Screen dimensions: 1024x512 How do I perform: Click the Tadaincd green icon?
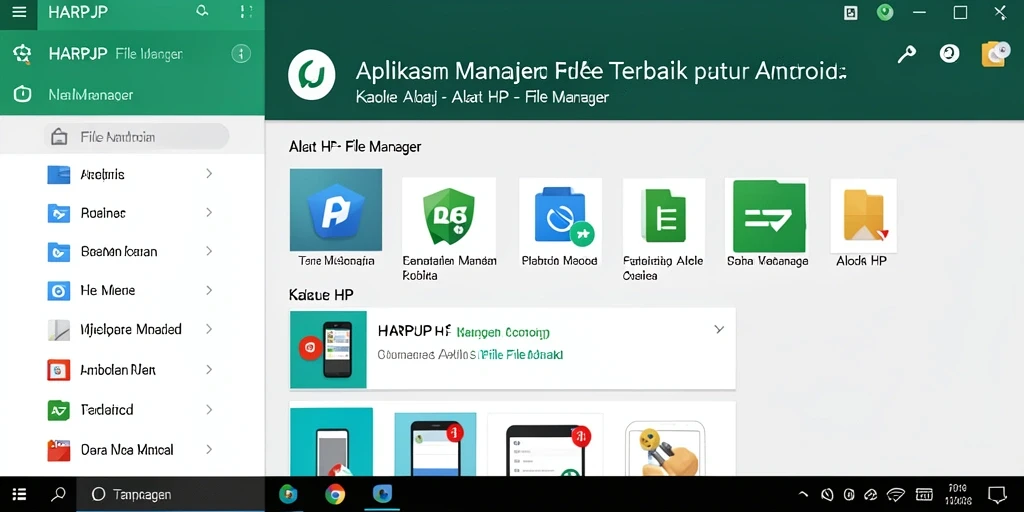(59, 410)
